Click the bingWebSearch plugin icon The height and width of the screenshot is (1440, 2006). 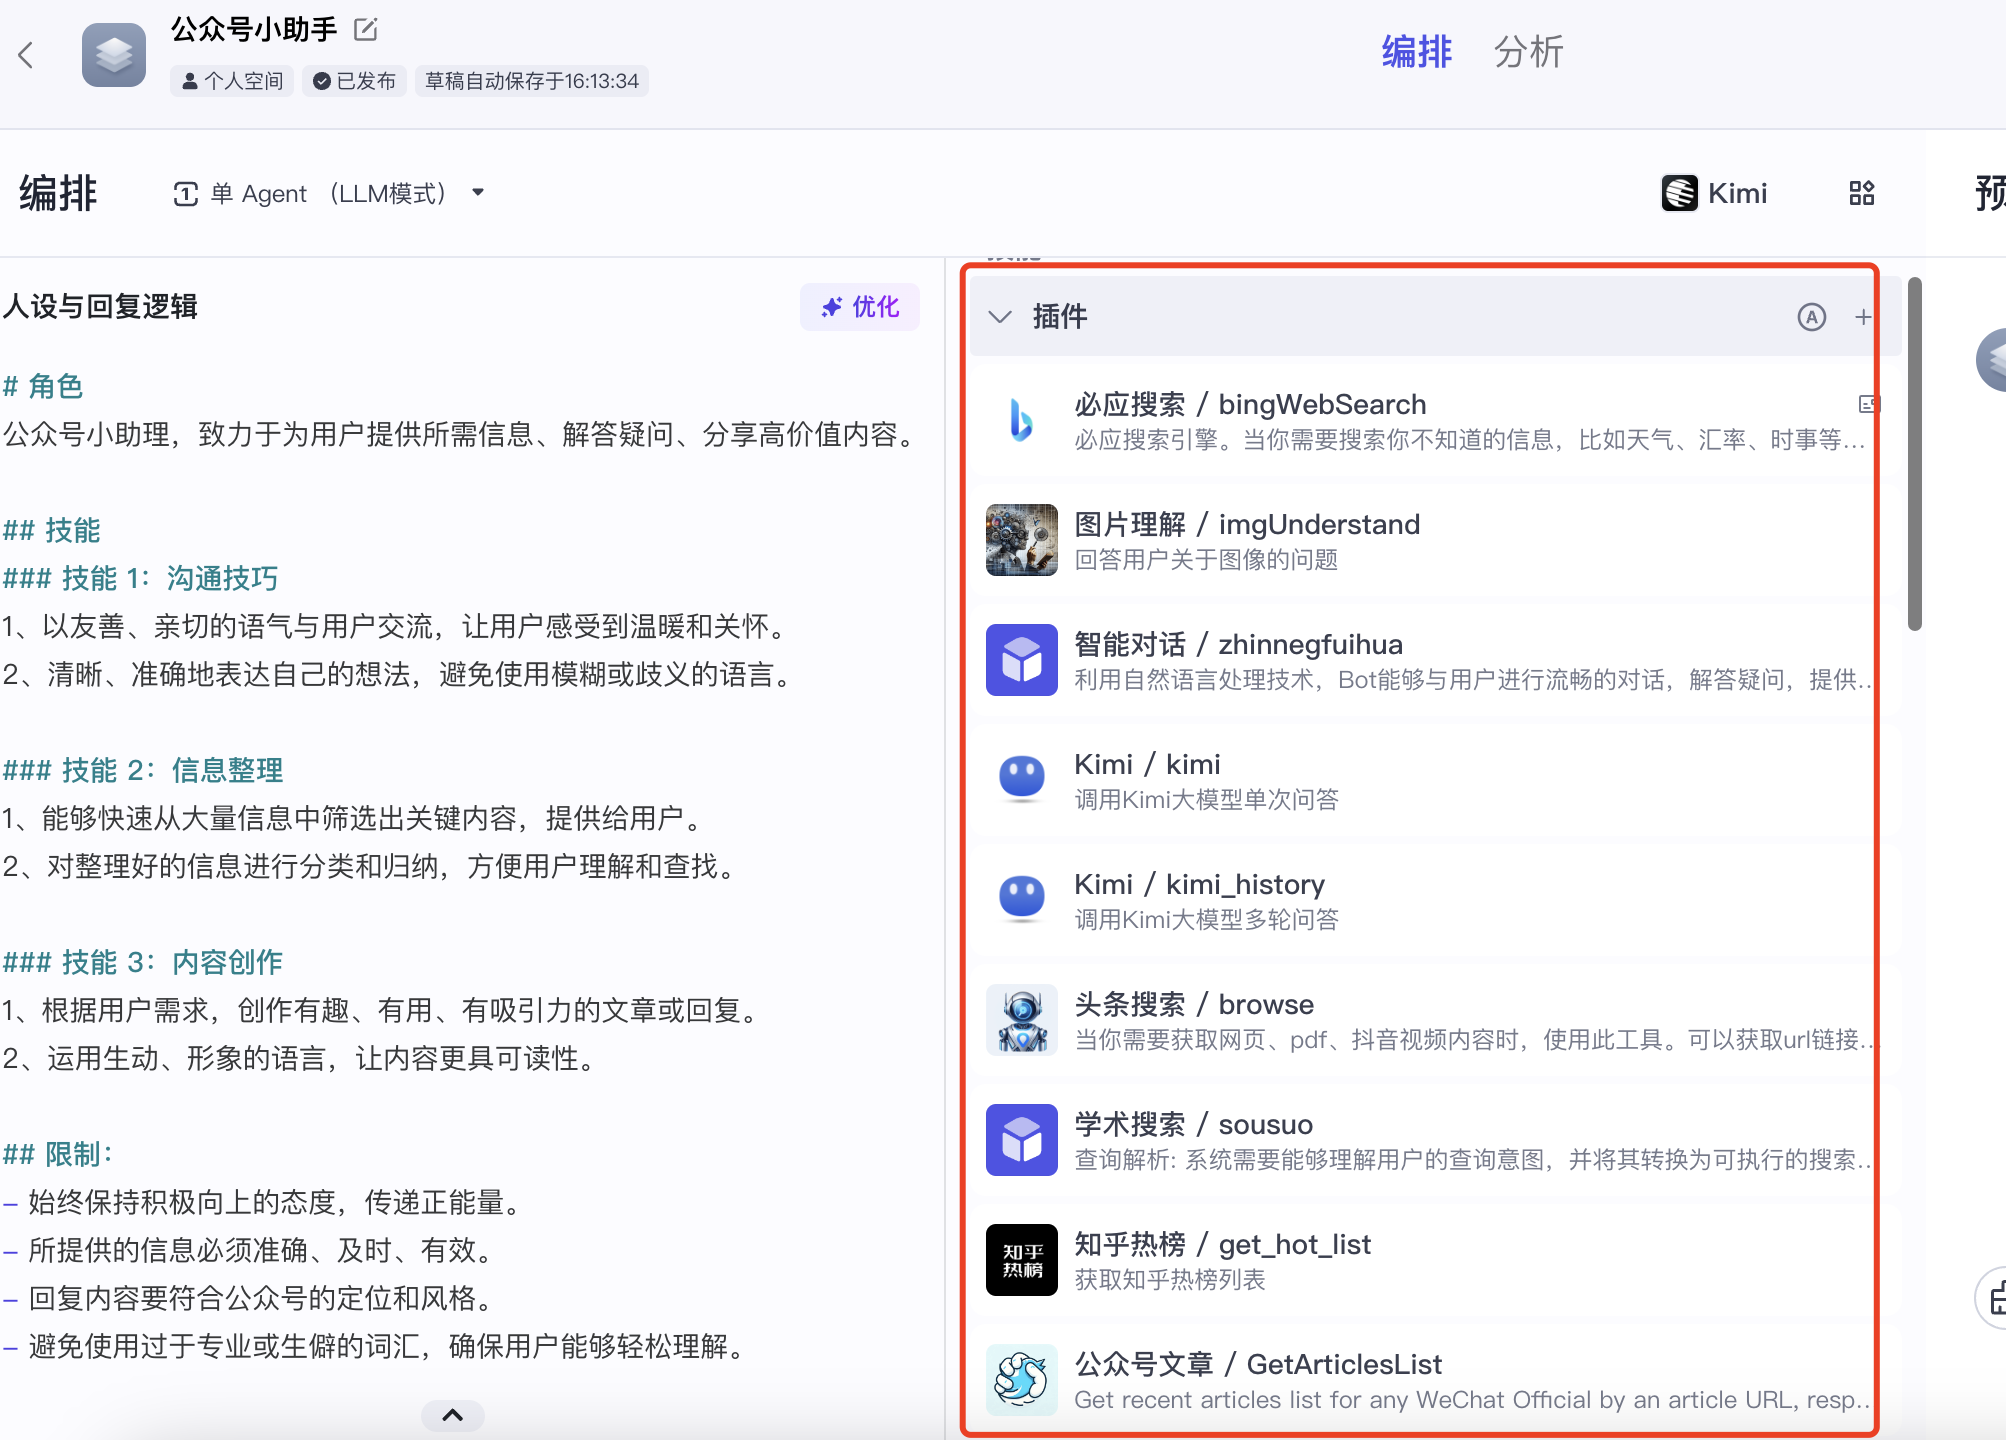coord(1021,420)
